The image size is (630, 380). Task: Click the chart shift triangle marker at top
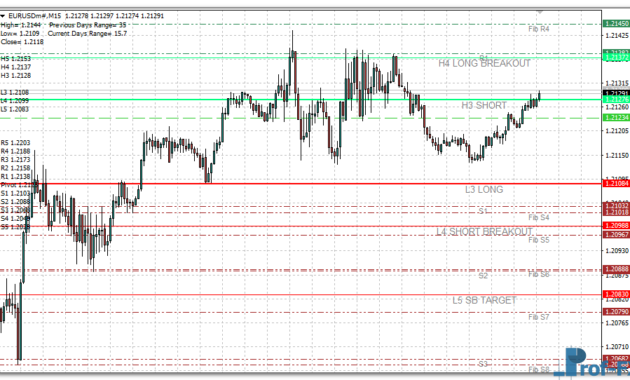[540, 12]
